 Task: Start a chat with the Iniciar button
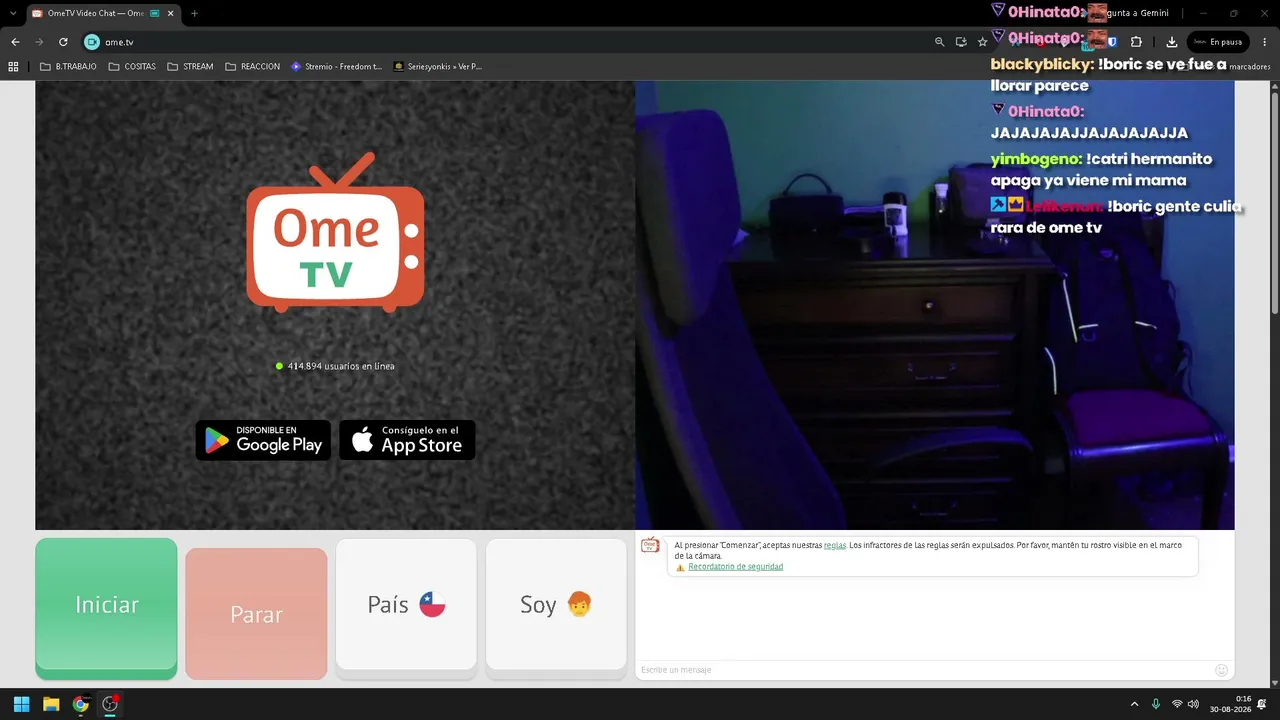(106, 608)
